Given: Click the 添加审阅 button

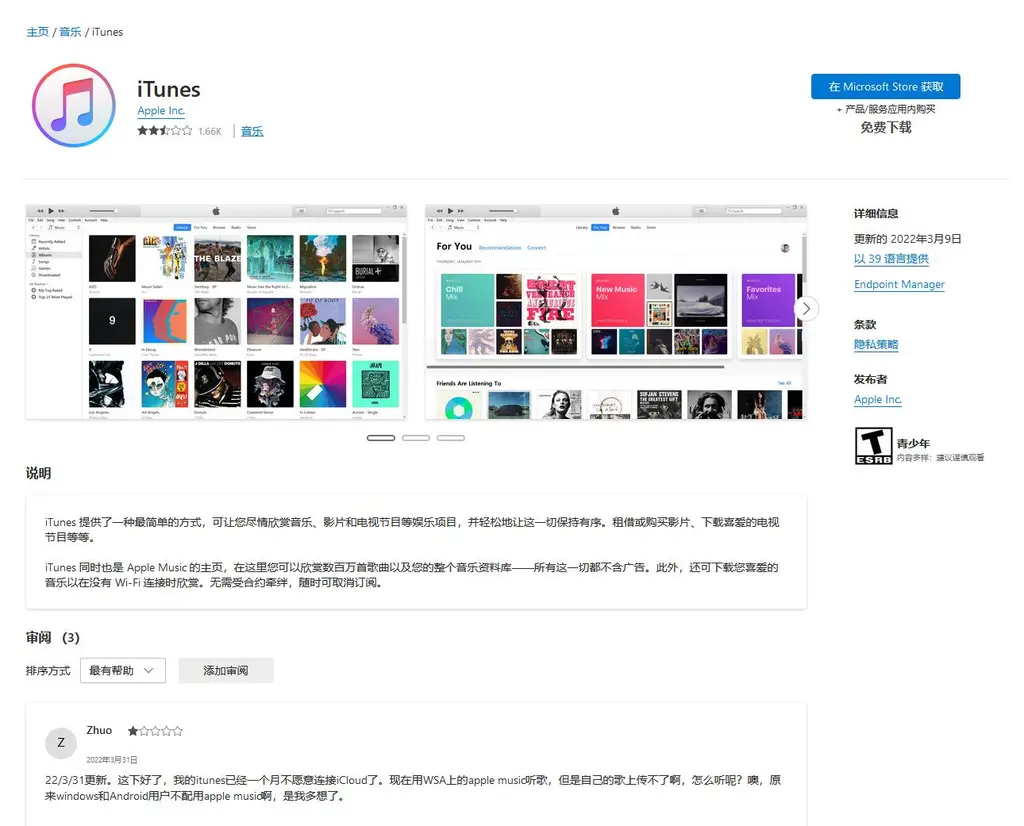Looking at the screenshot, I should pyautogui.click(x=225, y=671).
